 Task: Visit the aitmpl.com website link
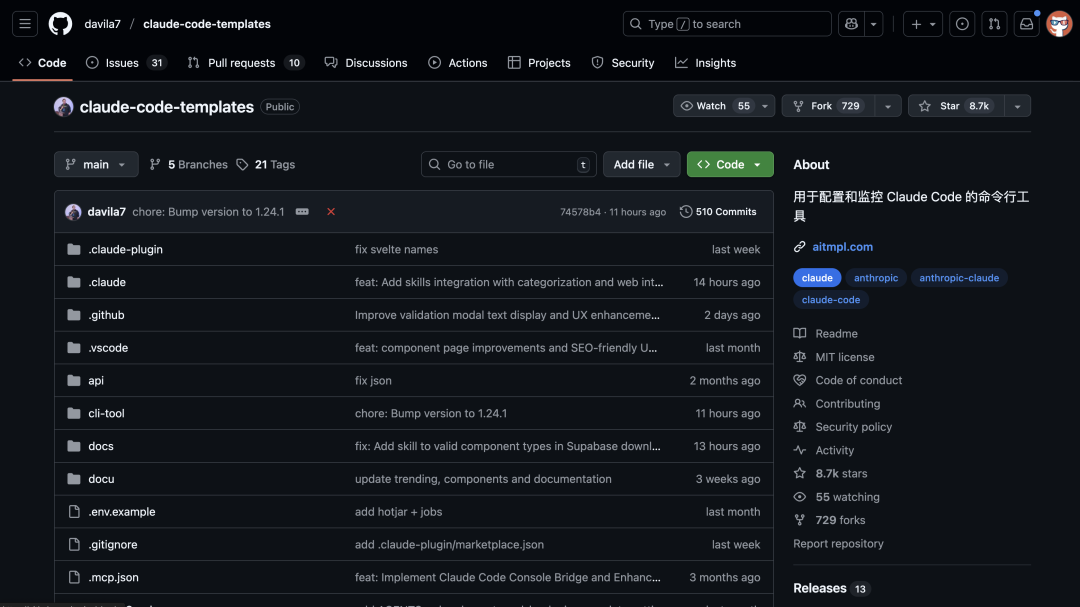843,246
